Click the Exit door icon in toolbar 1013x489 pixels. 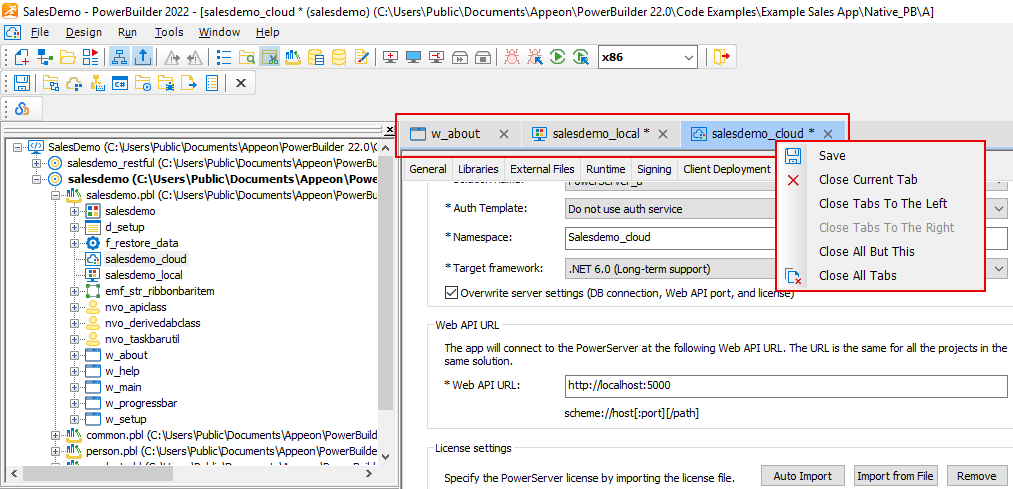pos(722,57)
